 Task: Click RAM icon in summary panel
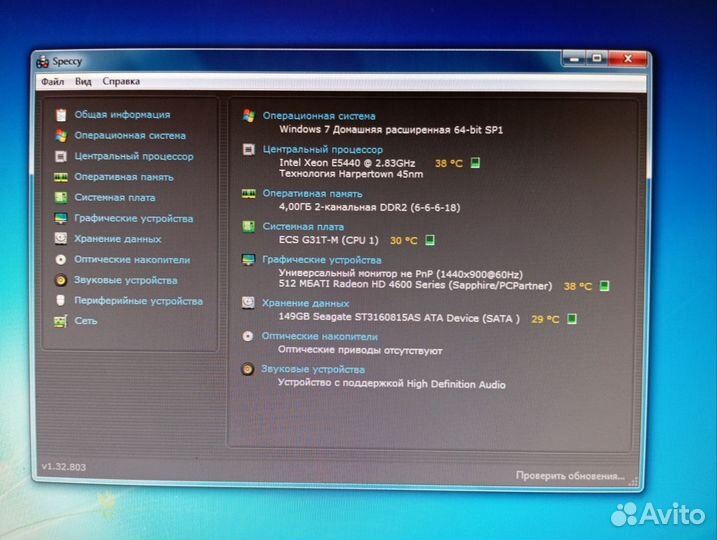248,194
